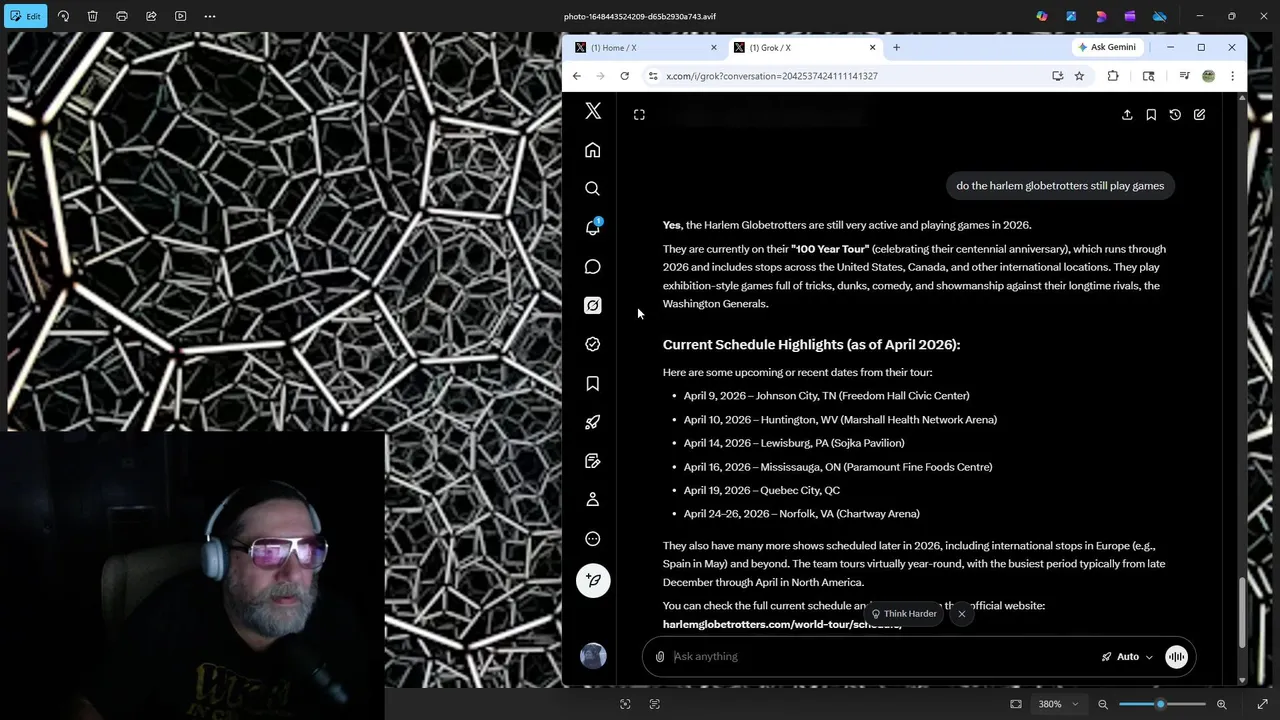This screenshot has width=1280, height=720.
Task: Click the Ask Gemini button
Action: (1106, 47)
